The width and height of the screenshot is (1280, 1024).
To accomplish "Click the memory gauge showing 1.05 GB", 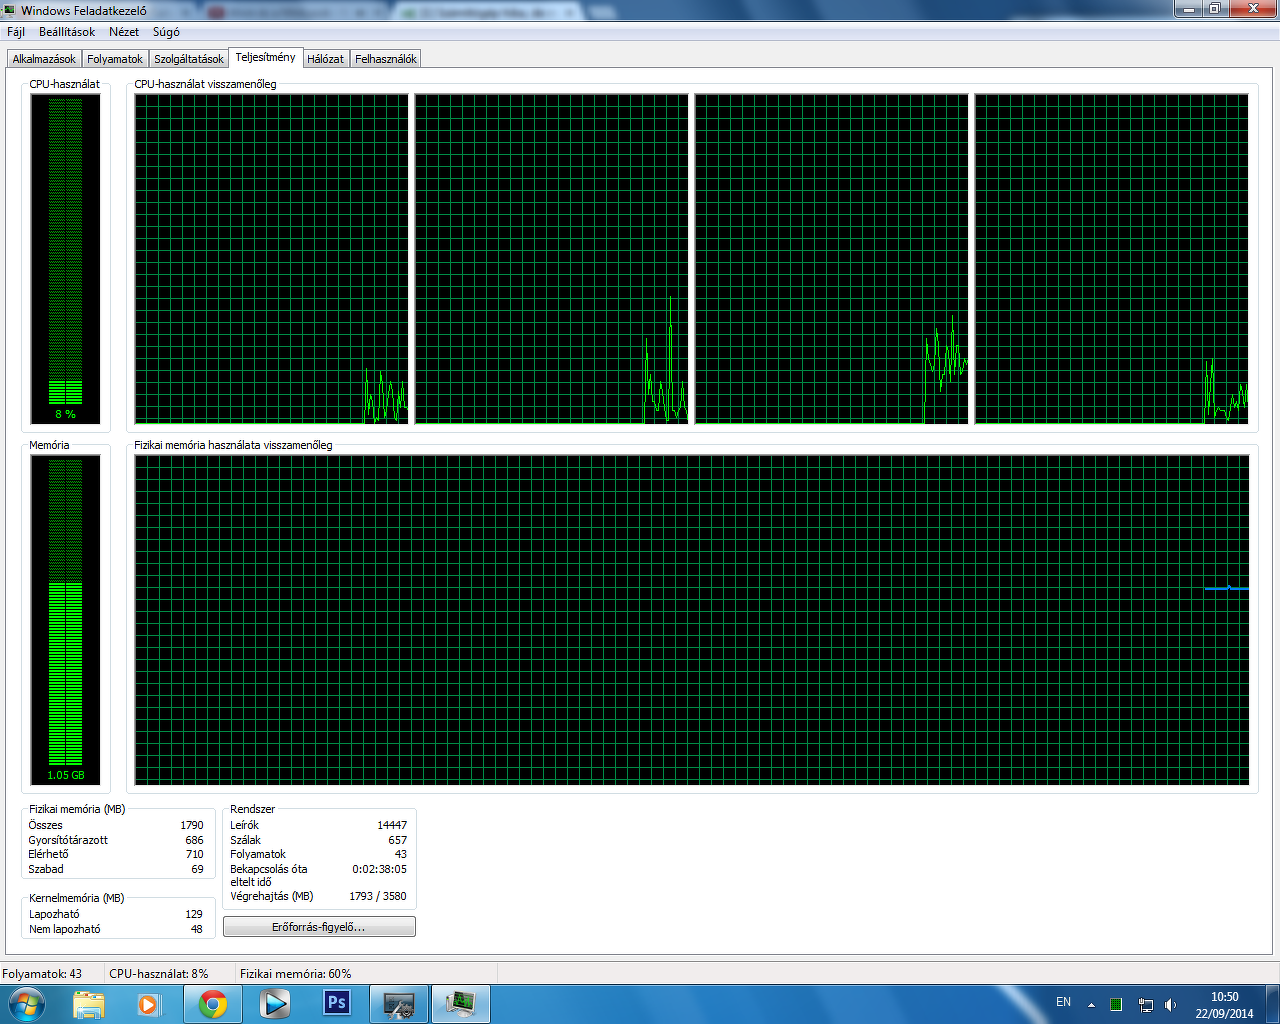I will (x=65, y=620).
